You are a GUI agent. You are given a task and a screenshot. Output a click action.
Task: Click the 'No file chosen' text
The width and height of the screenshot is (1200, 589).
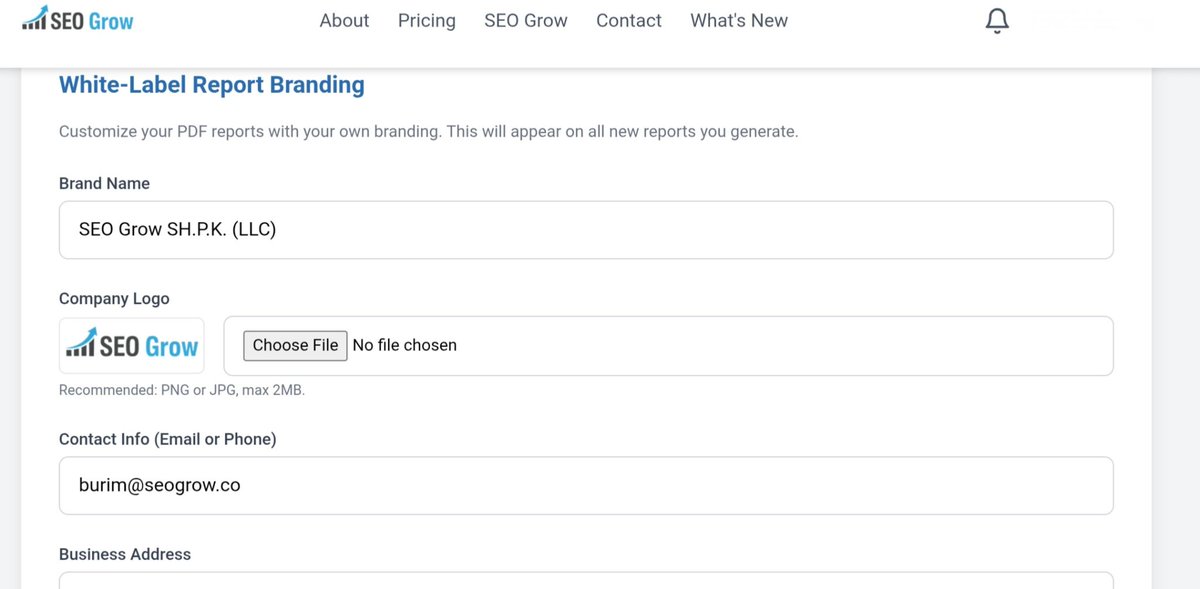tap(405, 345)
